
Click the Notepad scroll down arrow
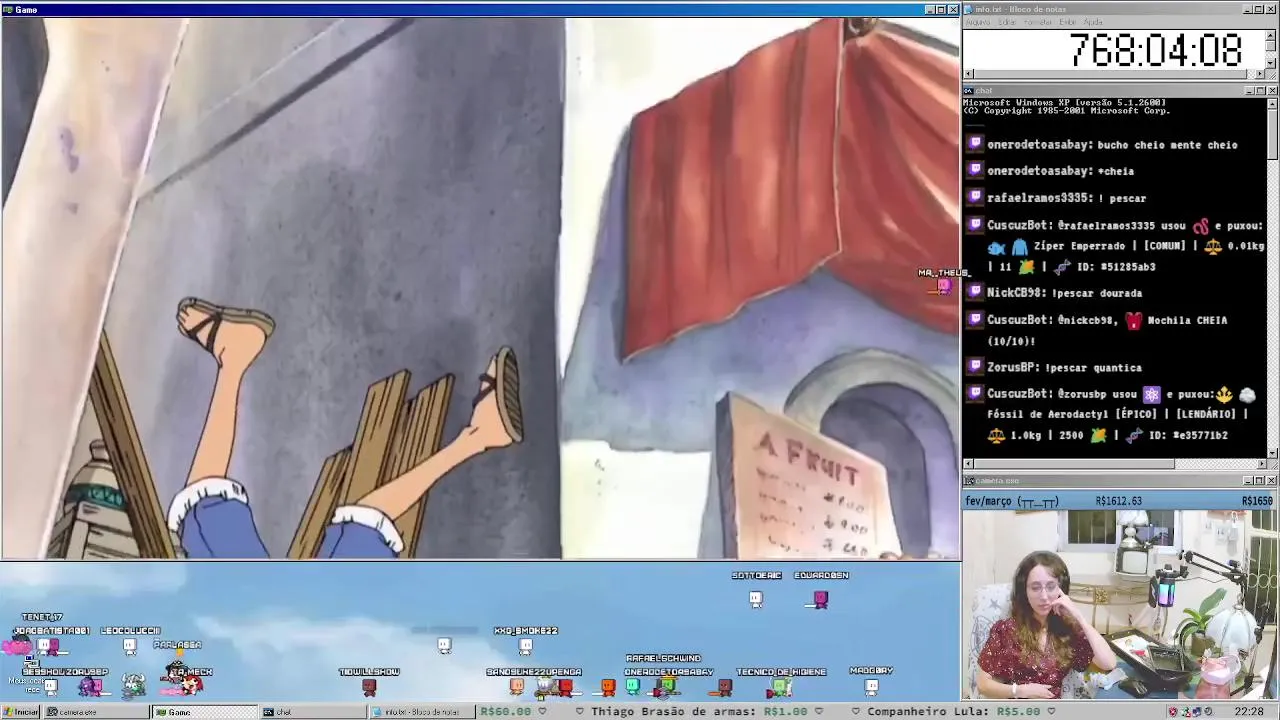(1271, 62)
